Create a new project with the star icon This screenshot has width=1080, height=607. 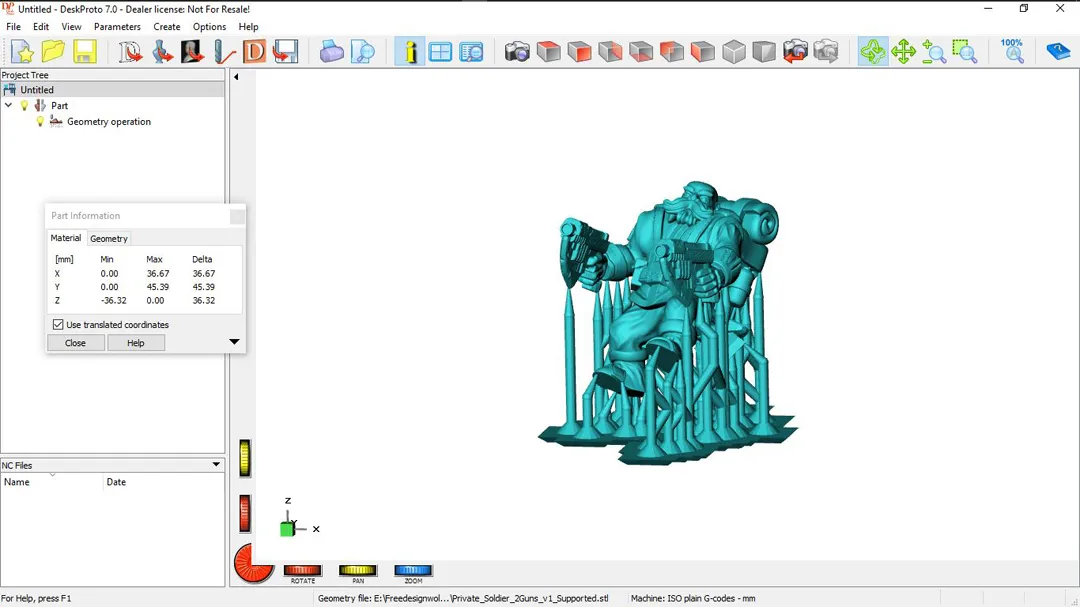pos(22,52)
